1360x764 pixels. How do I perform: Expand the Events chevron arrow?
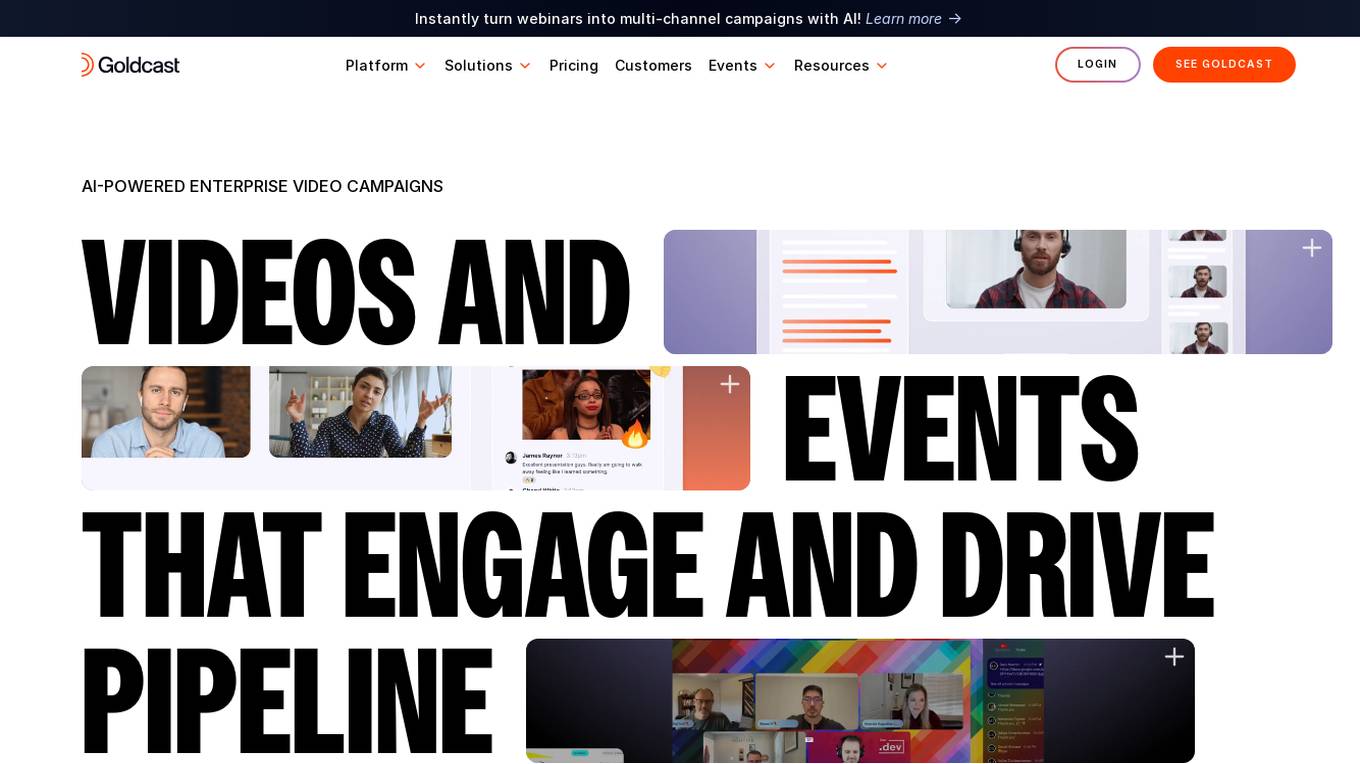(x=770, y=66)
